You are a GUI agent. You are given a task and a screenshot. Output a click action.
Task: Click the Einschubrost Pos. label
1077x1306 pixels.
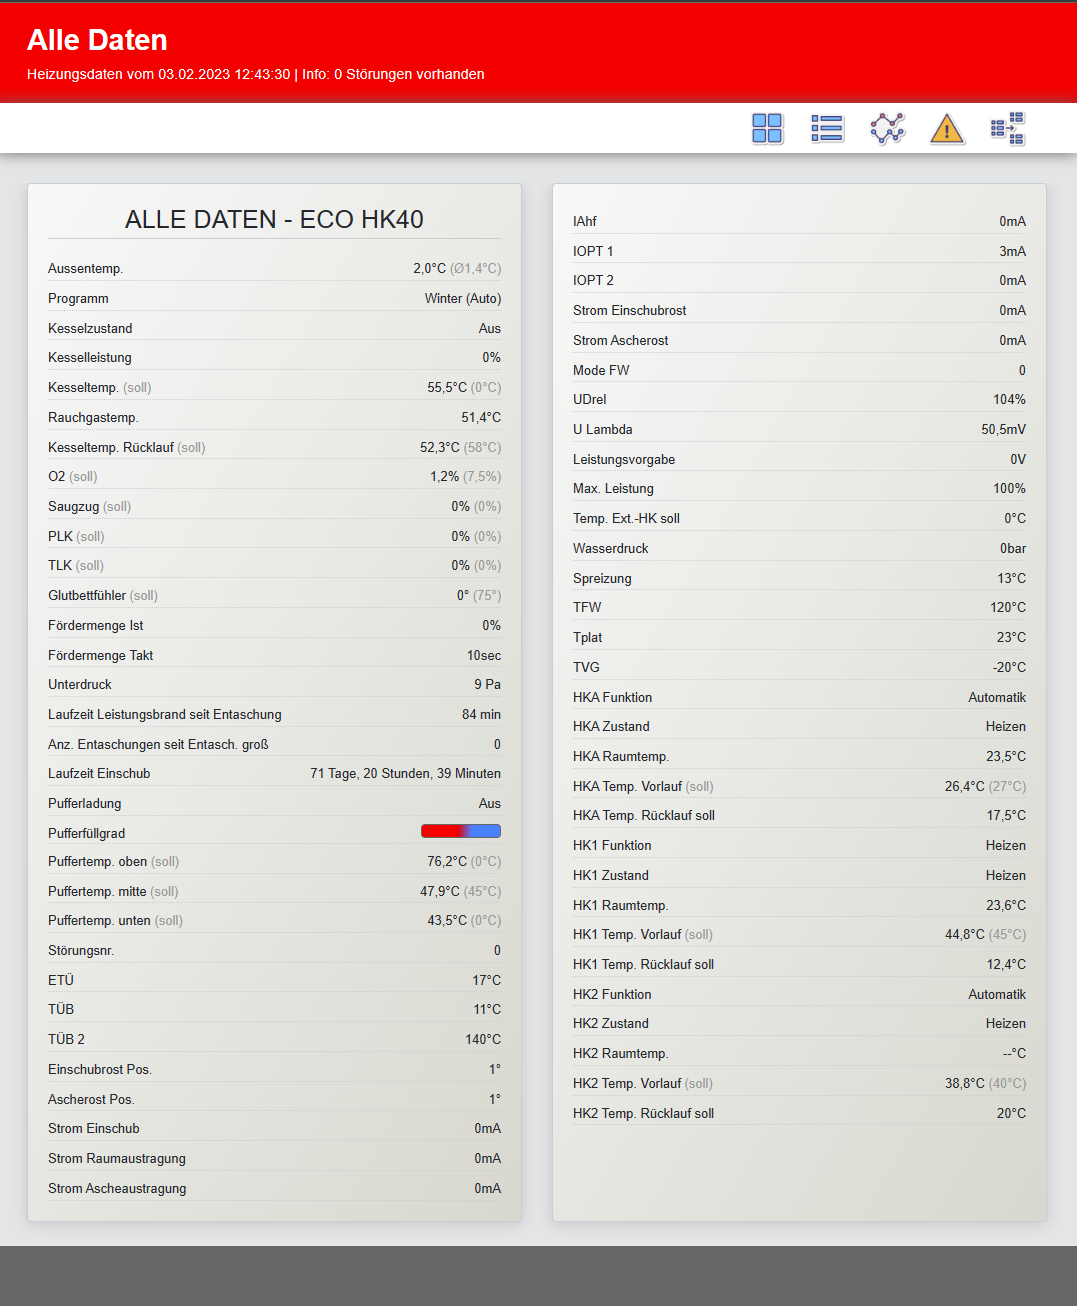click(100, 1069)
